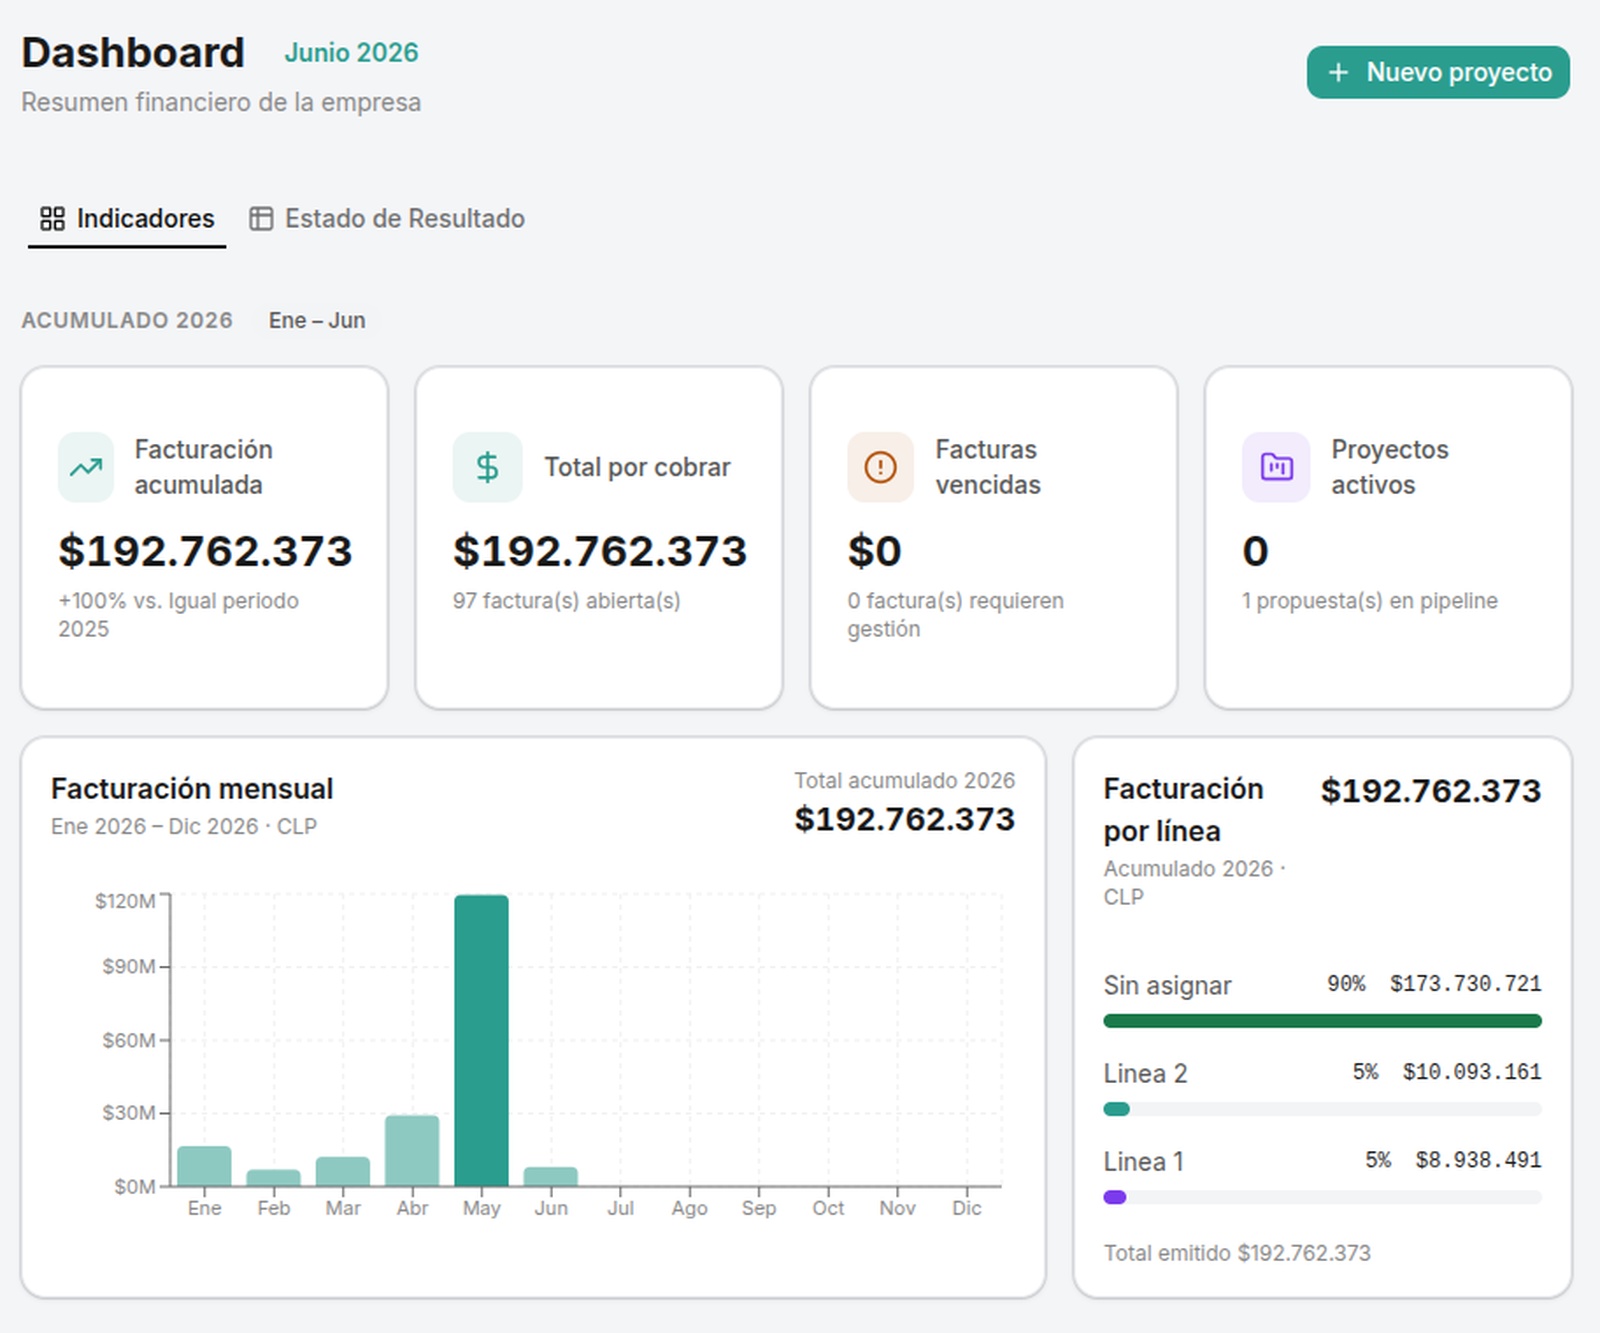Image resolution: width=1600 pixels, height=1333 pixels.
Task: Click the Resumen financiero de la empresa subtitle
Action: [221, 103]
